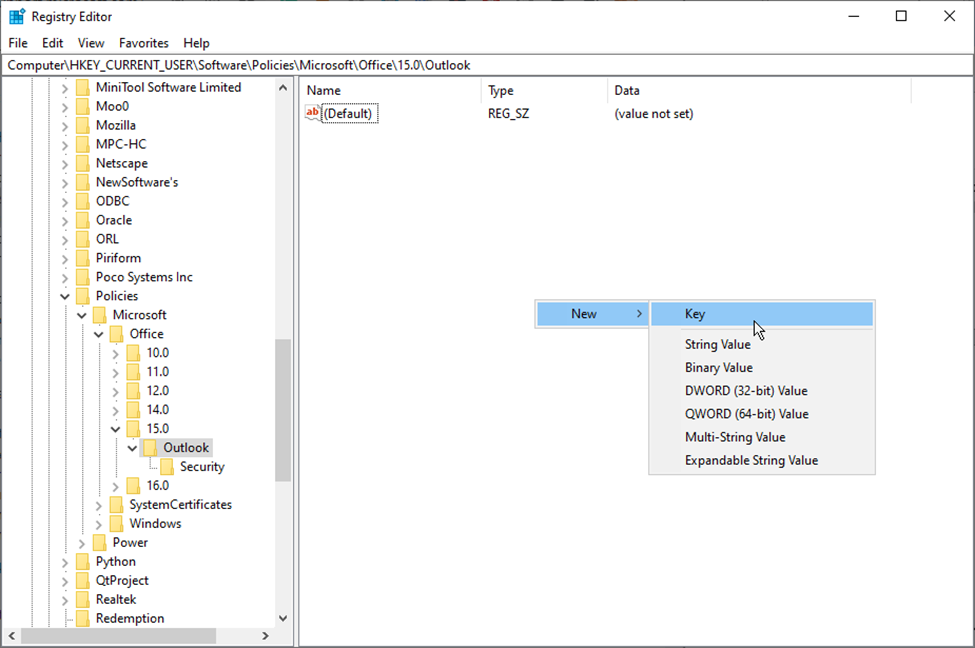
Task: Click the SystemCertificates folder icon
Action: click(116, 505)
